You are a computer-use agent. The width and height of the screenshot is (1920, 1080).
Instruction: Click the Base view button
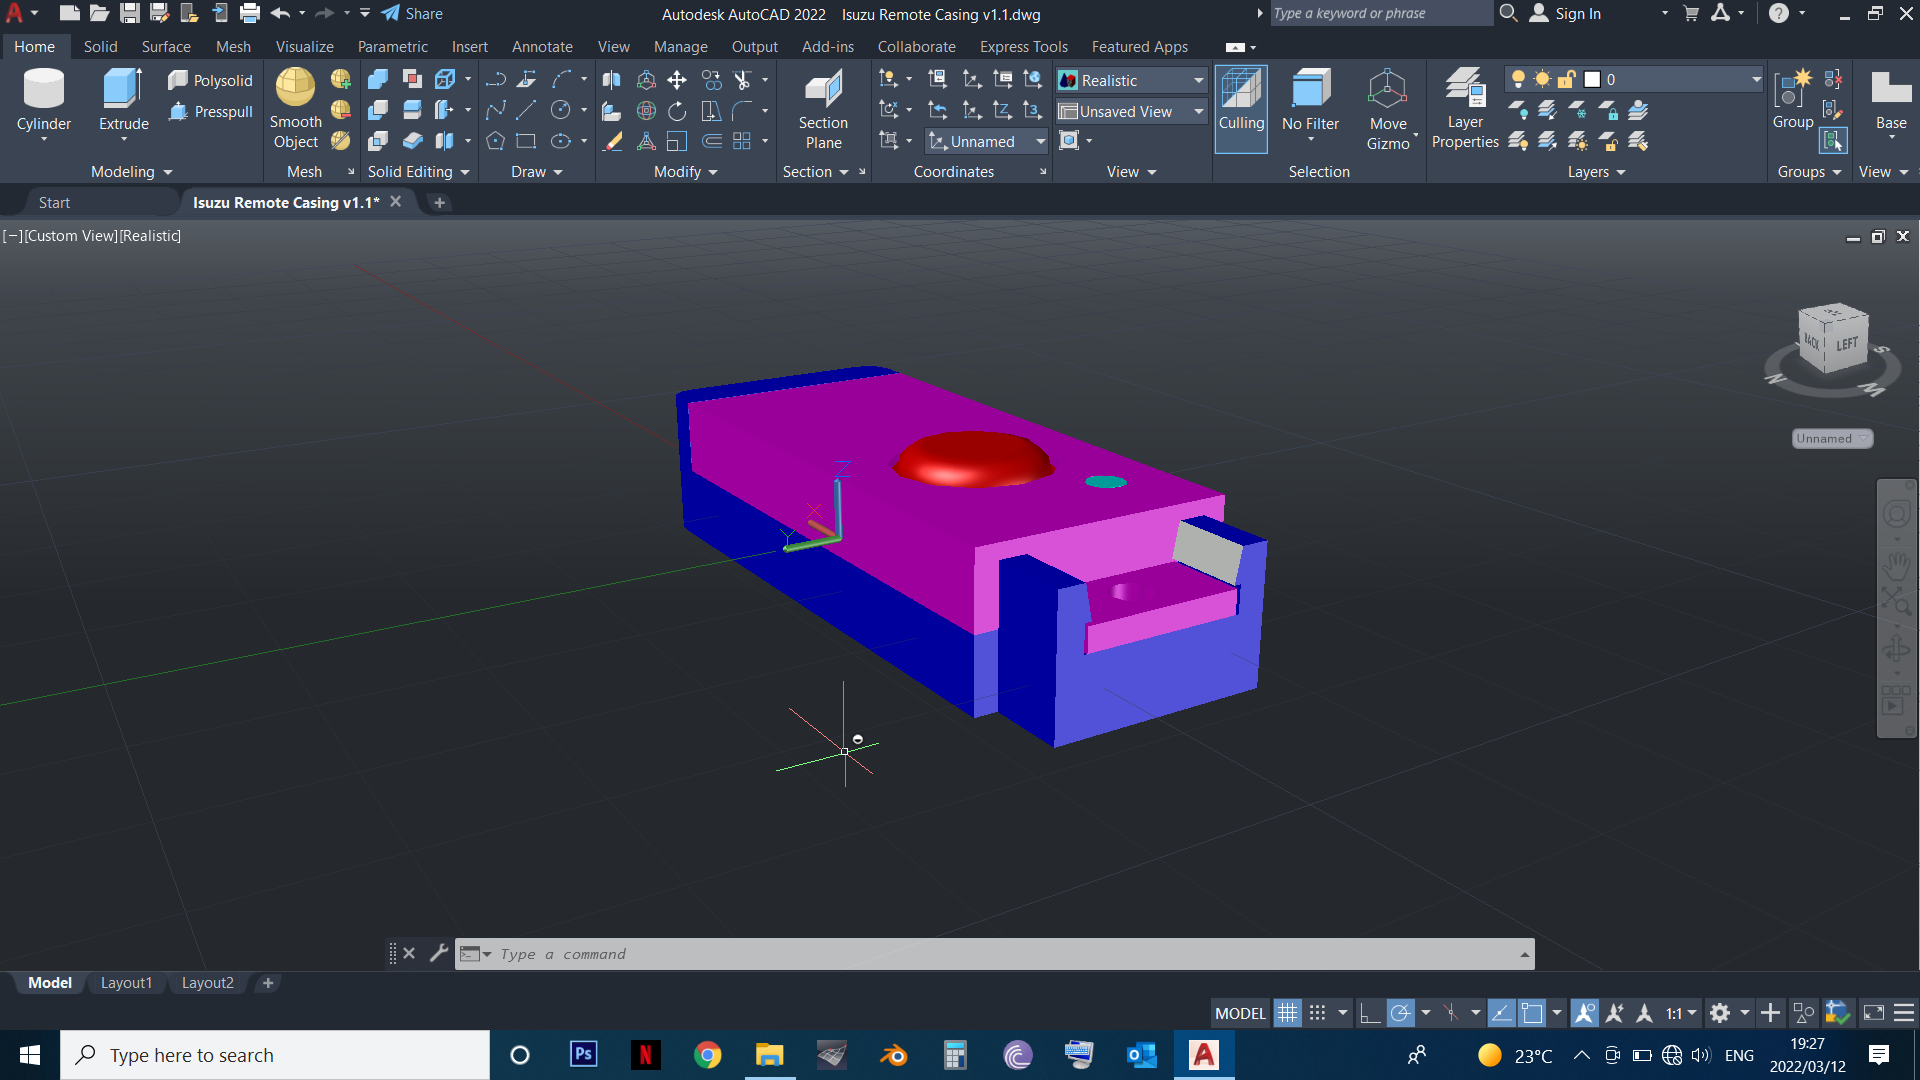tap(1891, 105)
